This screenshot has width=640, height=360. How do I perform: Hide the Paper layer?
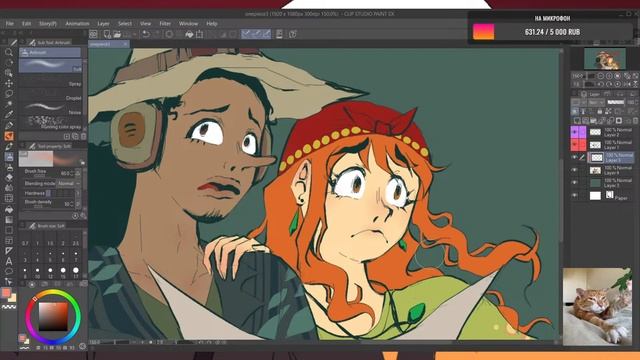pos(575,196)
